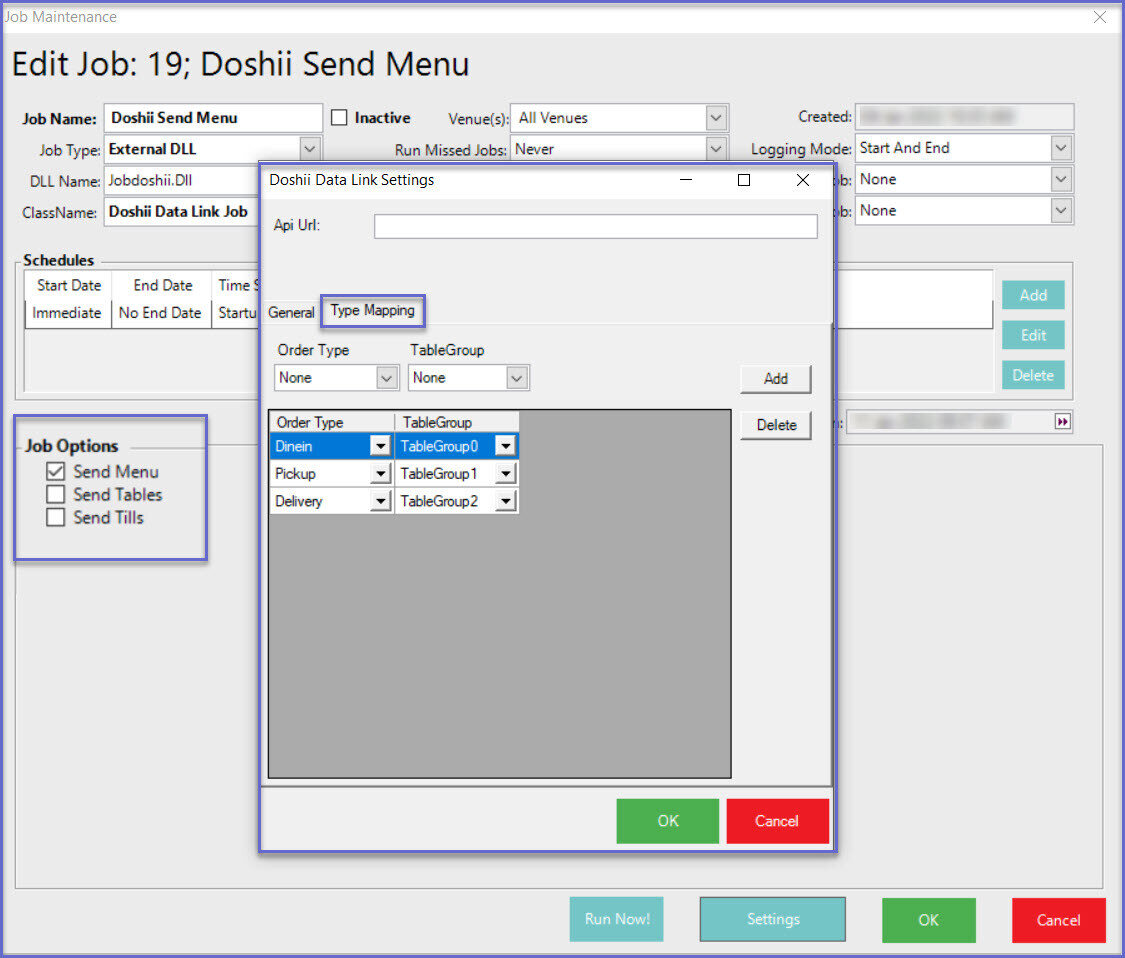Screen dimensions: 1125x958
Task: Open the job Settings button
Action: (x=773, y=919)
